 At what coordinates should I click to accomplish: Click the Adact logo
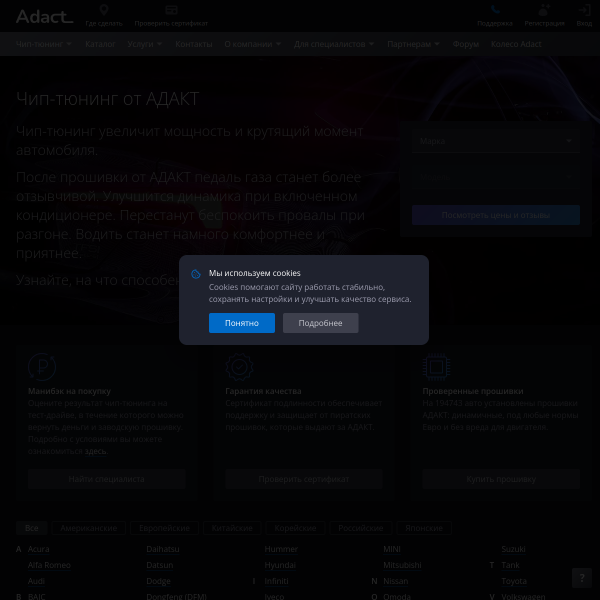pyautogui.click(x=44, y=17)
